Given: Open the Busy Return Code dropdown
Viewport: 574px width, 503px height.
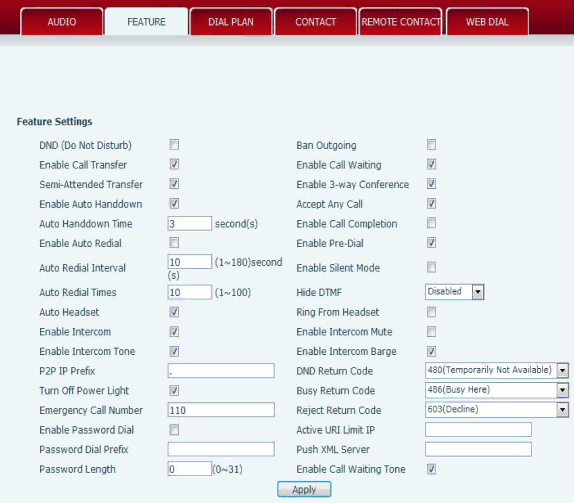Looking at the screenshot, I should 497,390.
